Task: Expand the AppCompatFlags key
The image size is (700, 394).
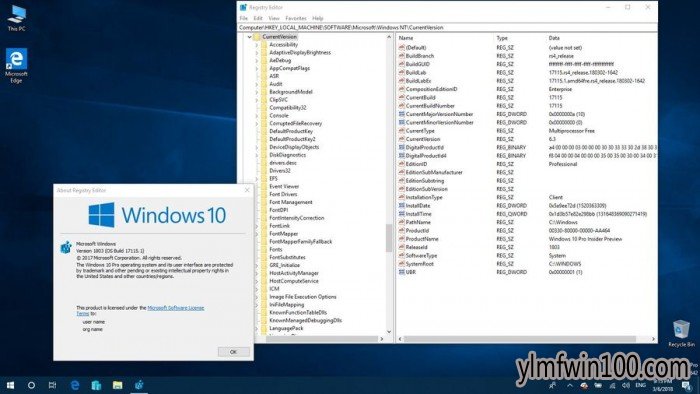Action: tap(257, 68)
